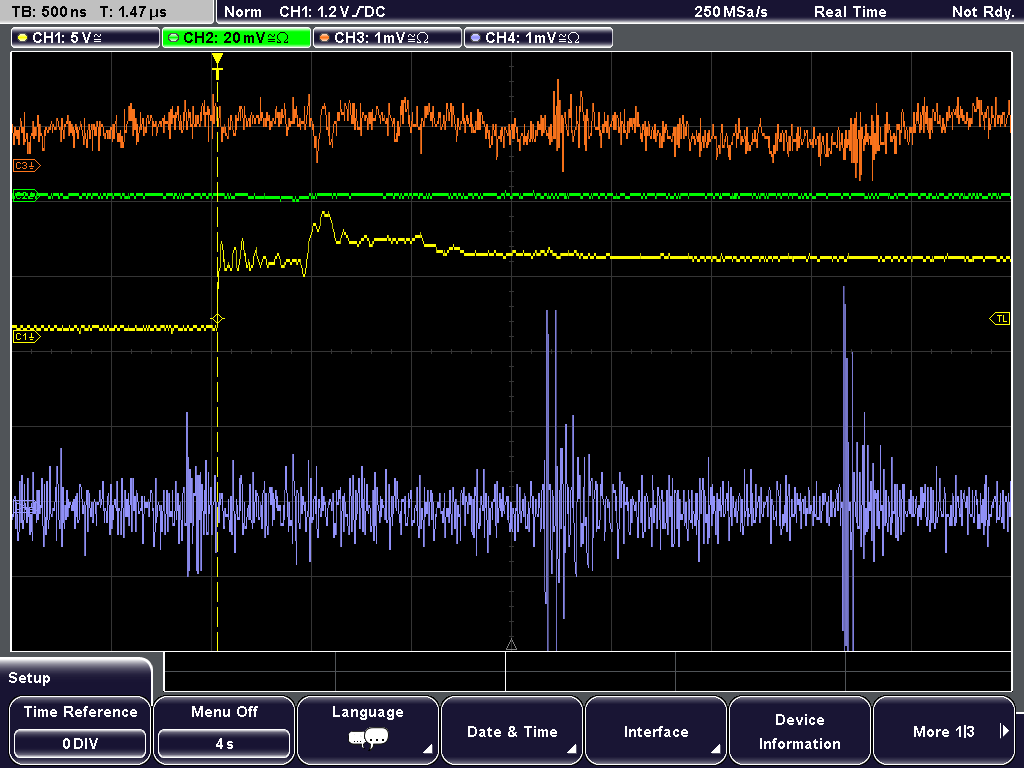This screenshot has height=768, width=1024.
Task: Click the arrow icon next to More 1|3
Action: tap(1004, 731)
